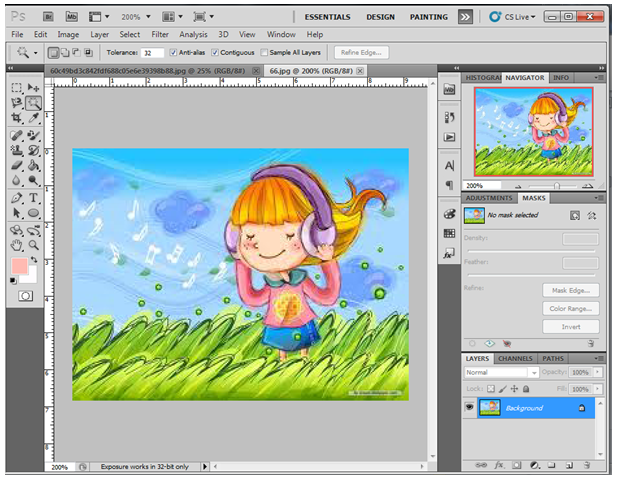Hide the Background layer with eye icon
The width and height of the screenshot is (617, 479).
(469, 408)
